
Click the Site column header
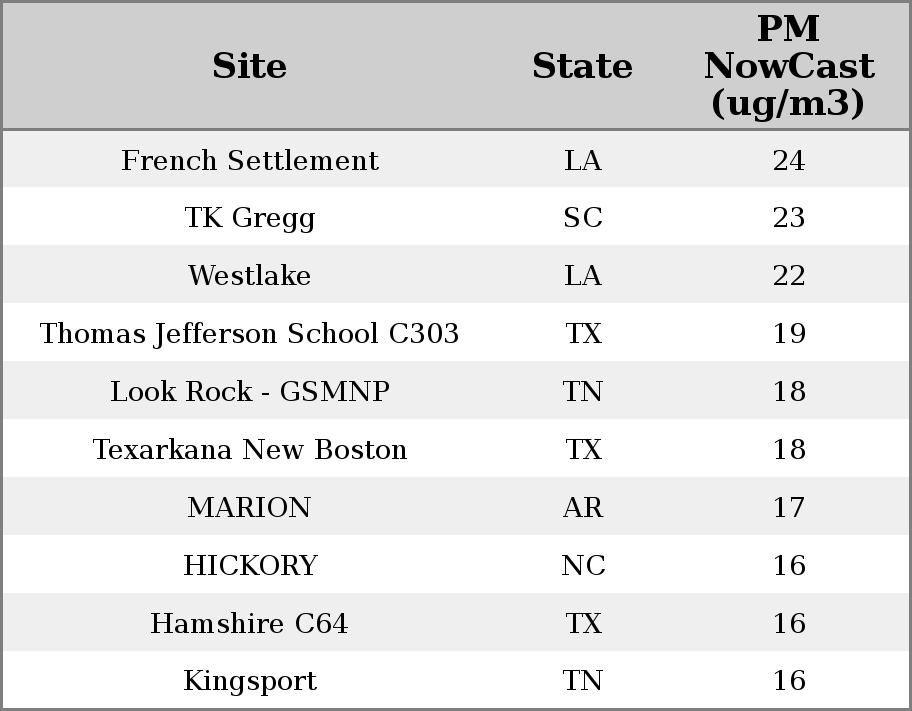coord(249,66)
